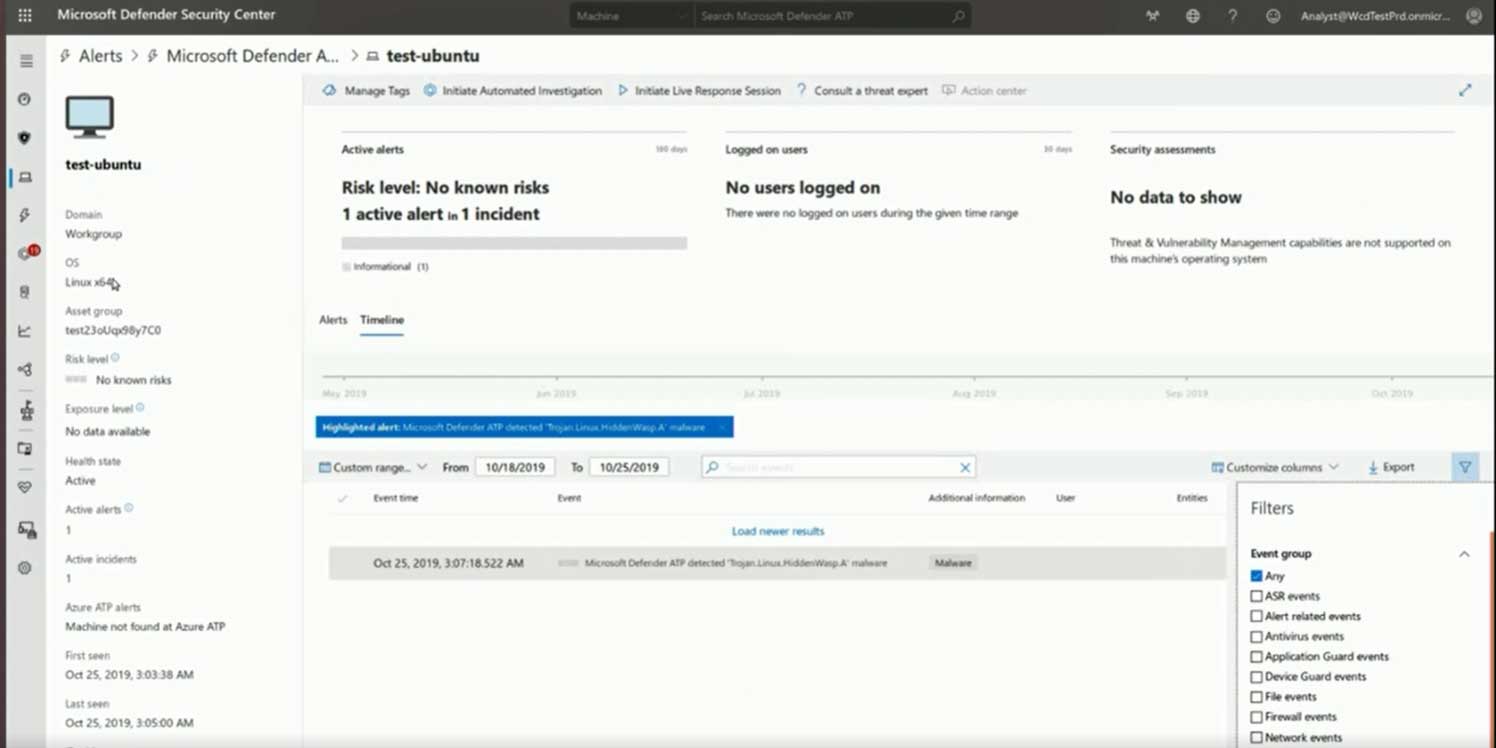Click Initiate Live Response Session in the toolbar
1496x748 pixels.
pyautogui.click(x=704, y=90)
